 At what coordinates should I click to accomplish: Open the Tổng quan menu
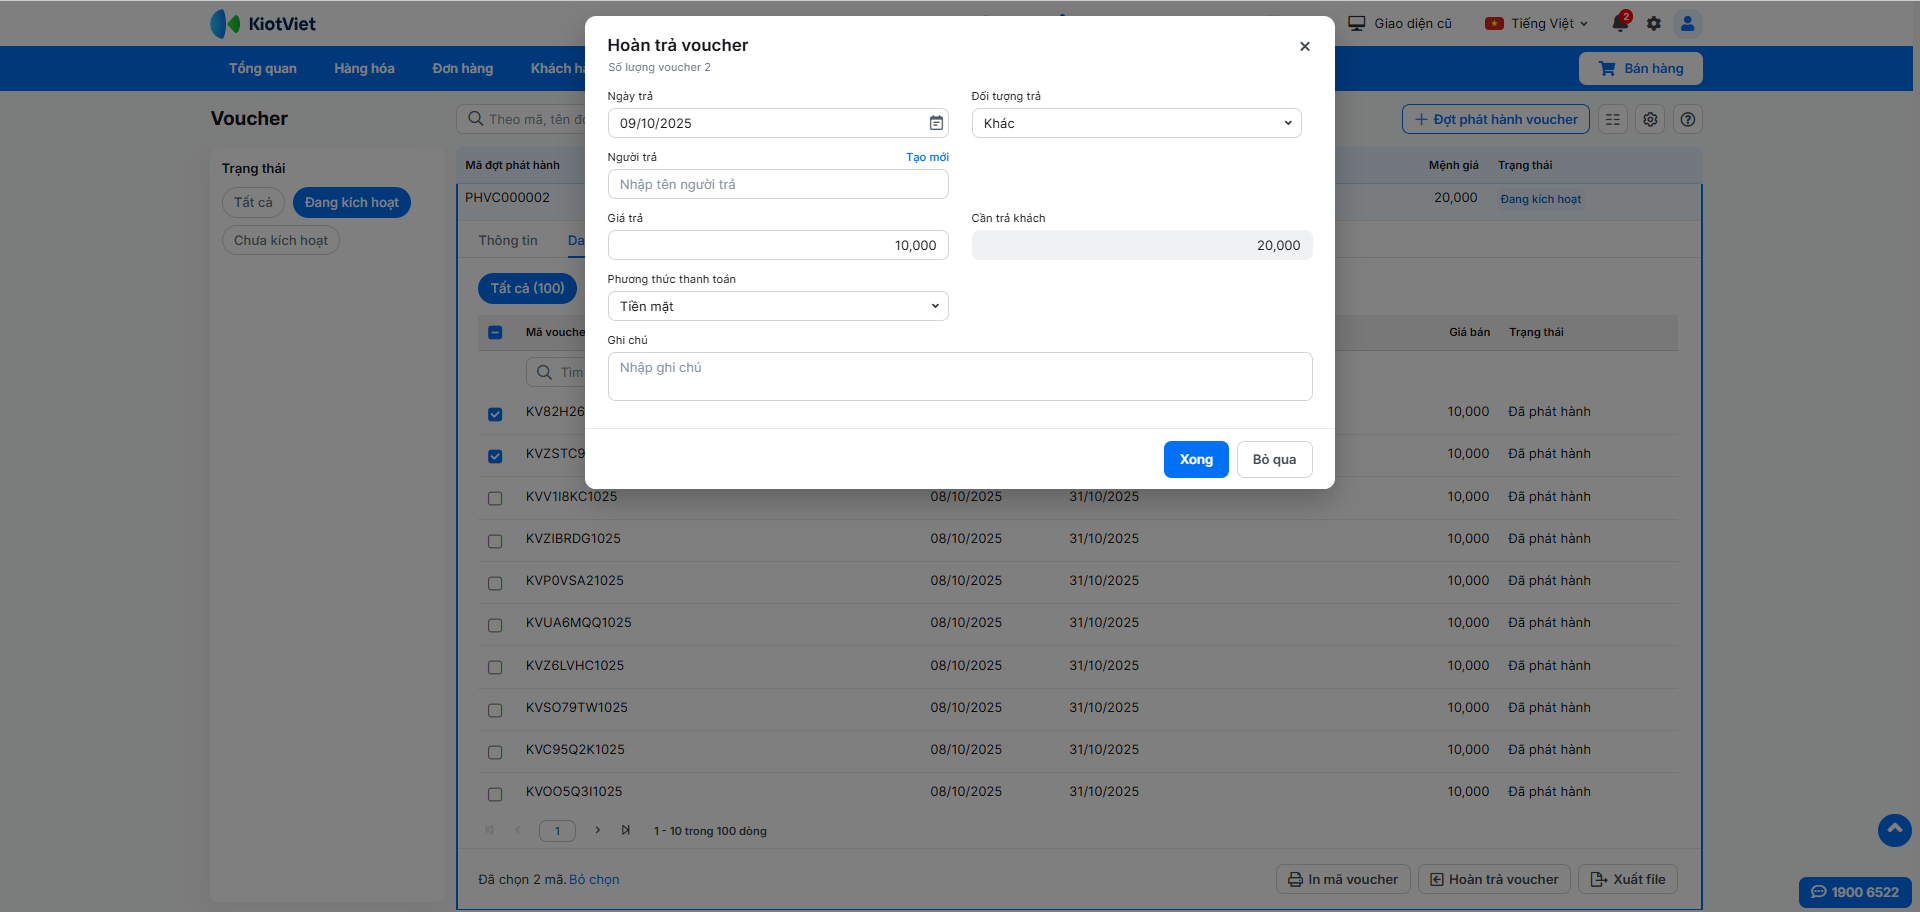pos(263,68)
